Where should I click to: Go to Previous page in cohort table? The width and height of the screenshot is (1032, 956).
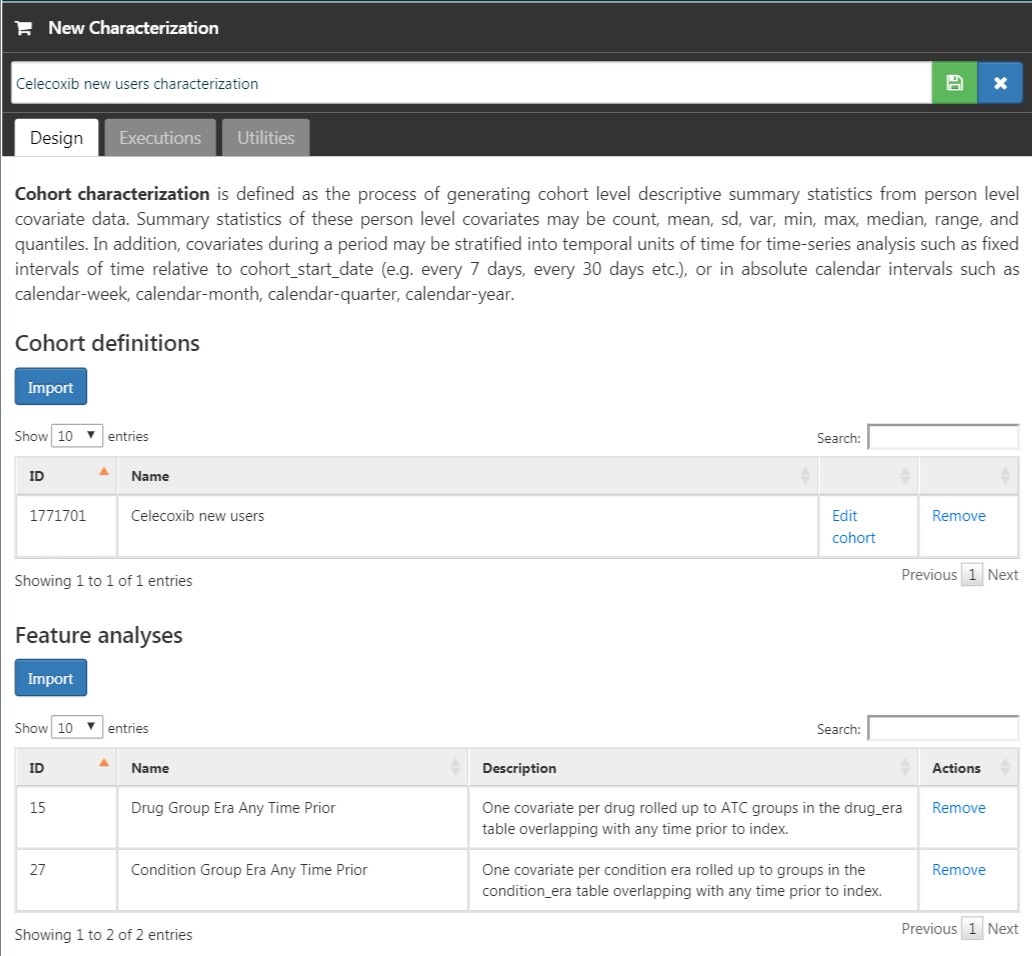tap(929, 574)
